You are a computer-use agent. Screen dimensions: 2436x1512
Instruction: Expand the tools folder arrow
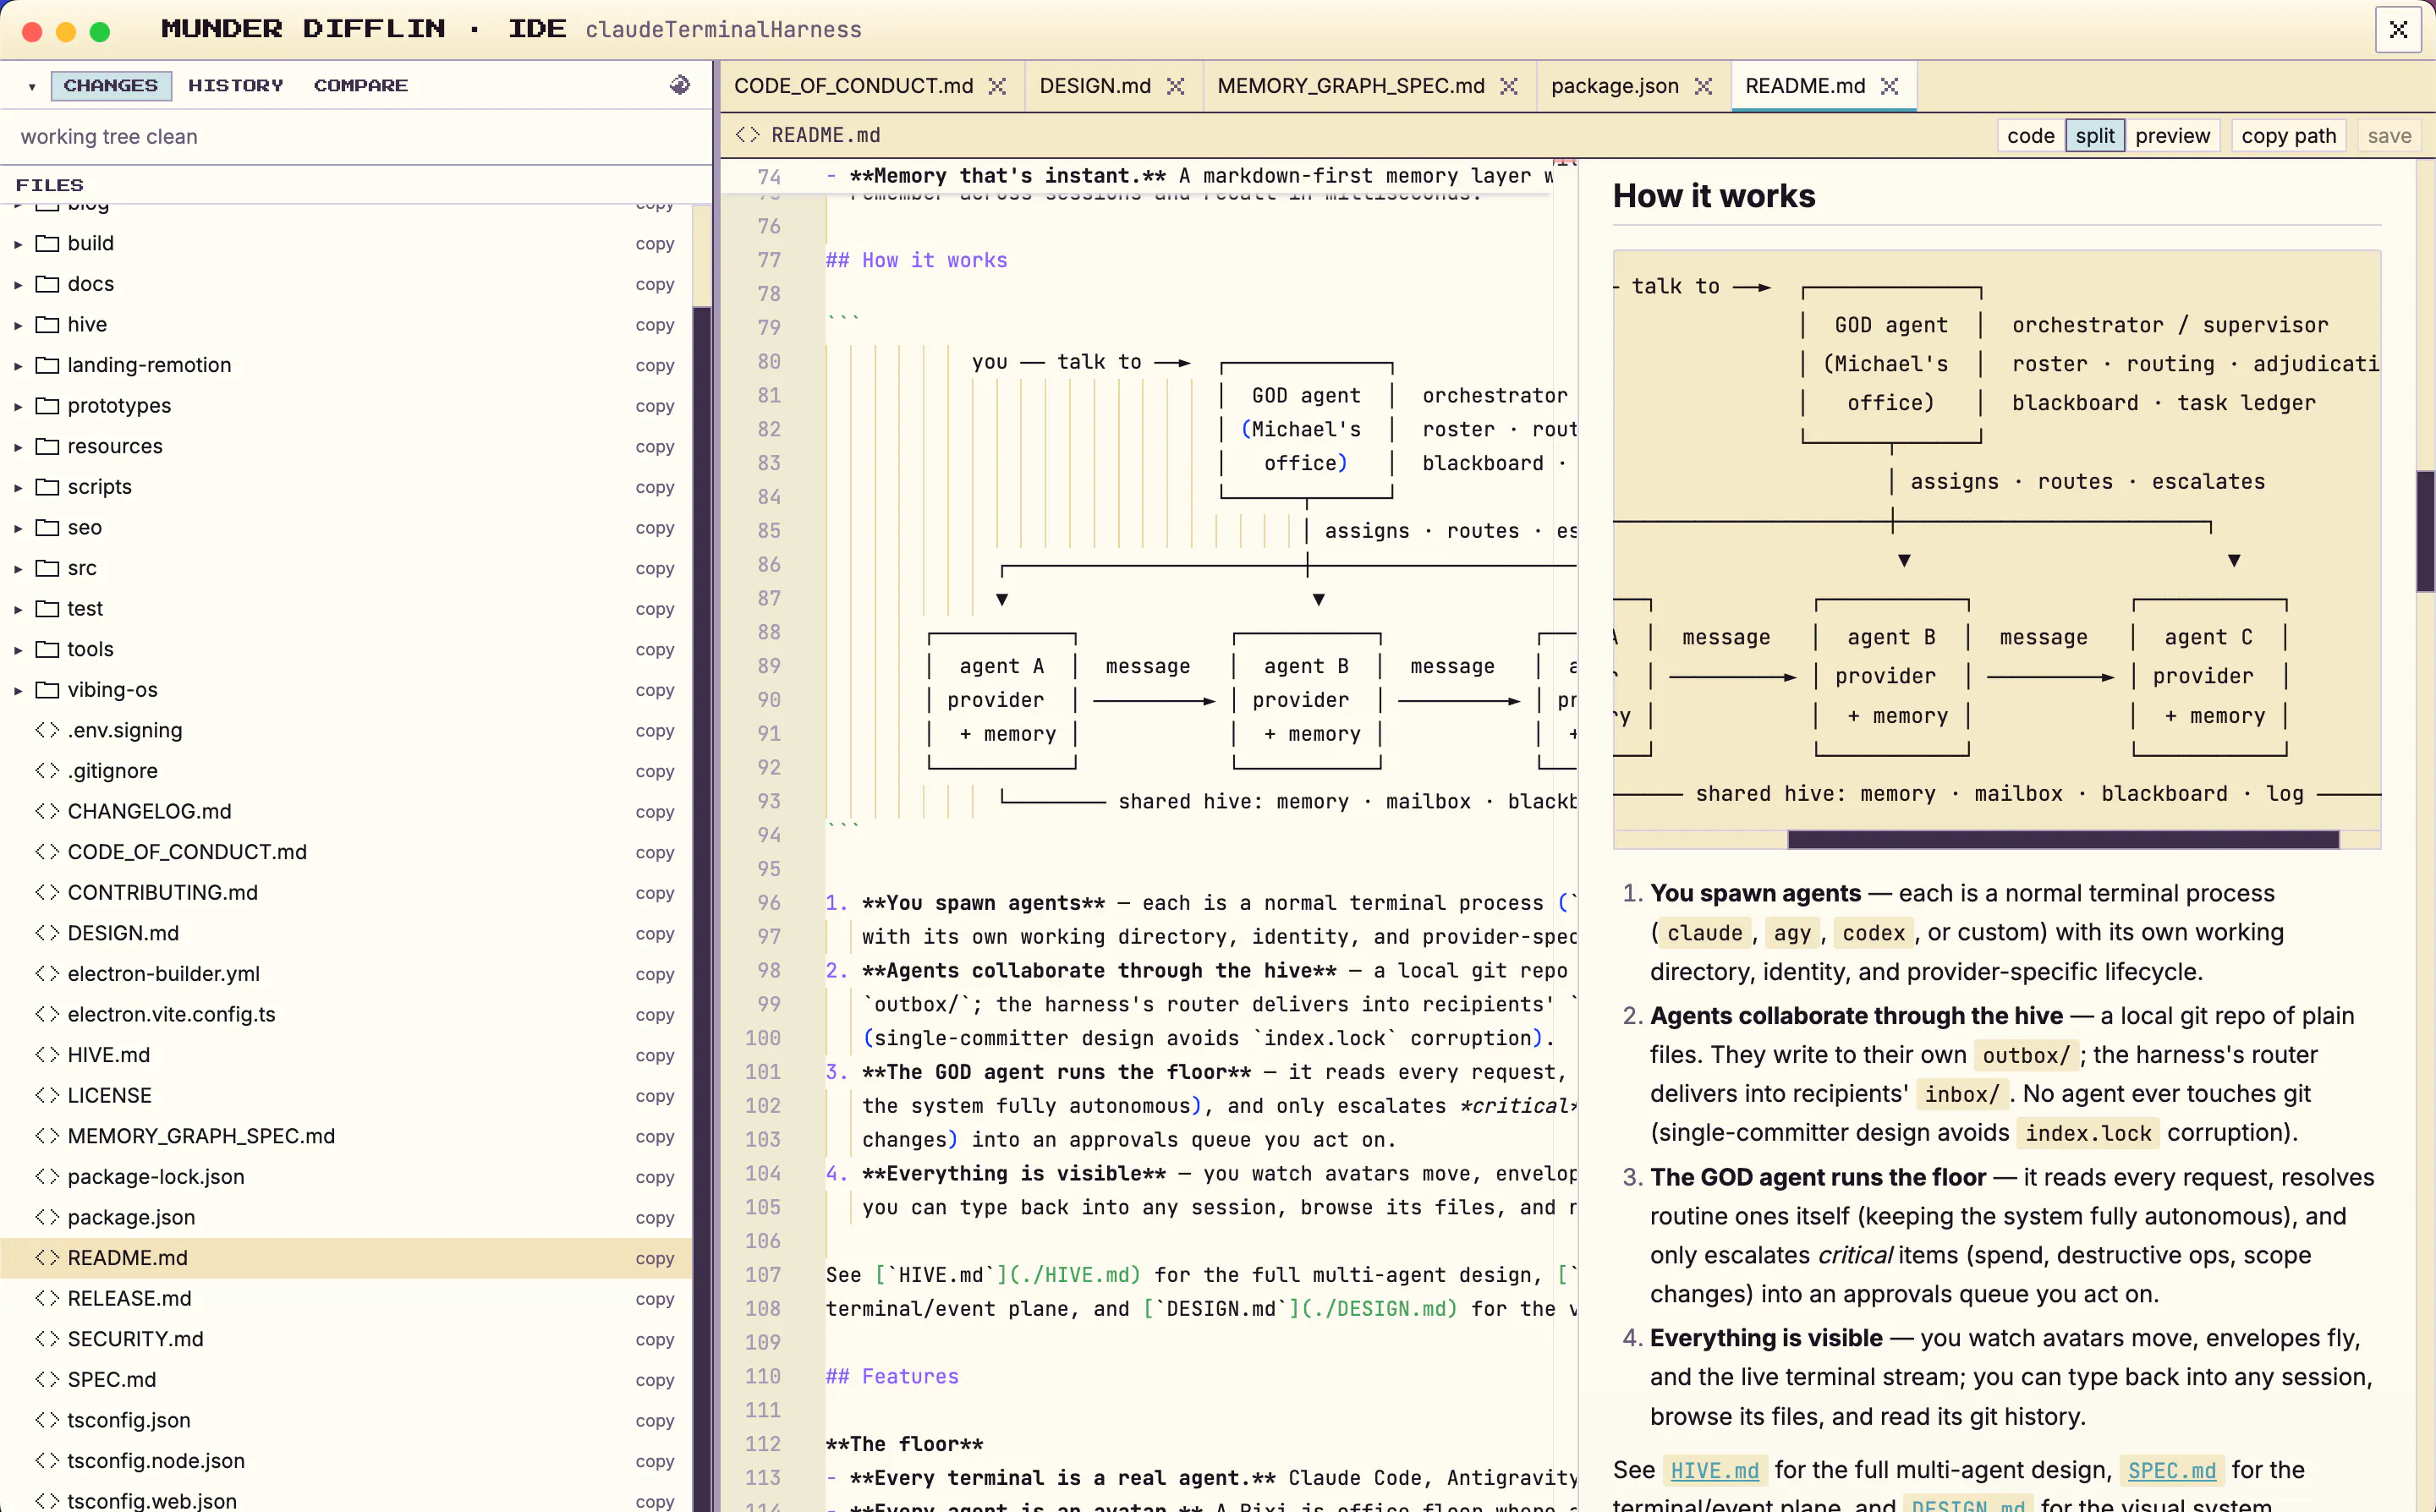click(x=18, y=650)
